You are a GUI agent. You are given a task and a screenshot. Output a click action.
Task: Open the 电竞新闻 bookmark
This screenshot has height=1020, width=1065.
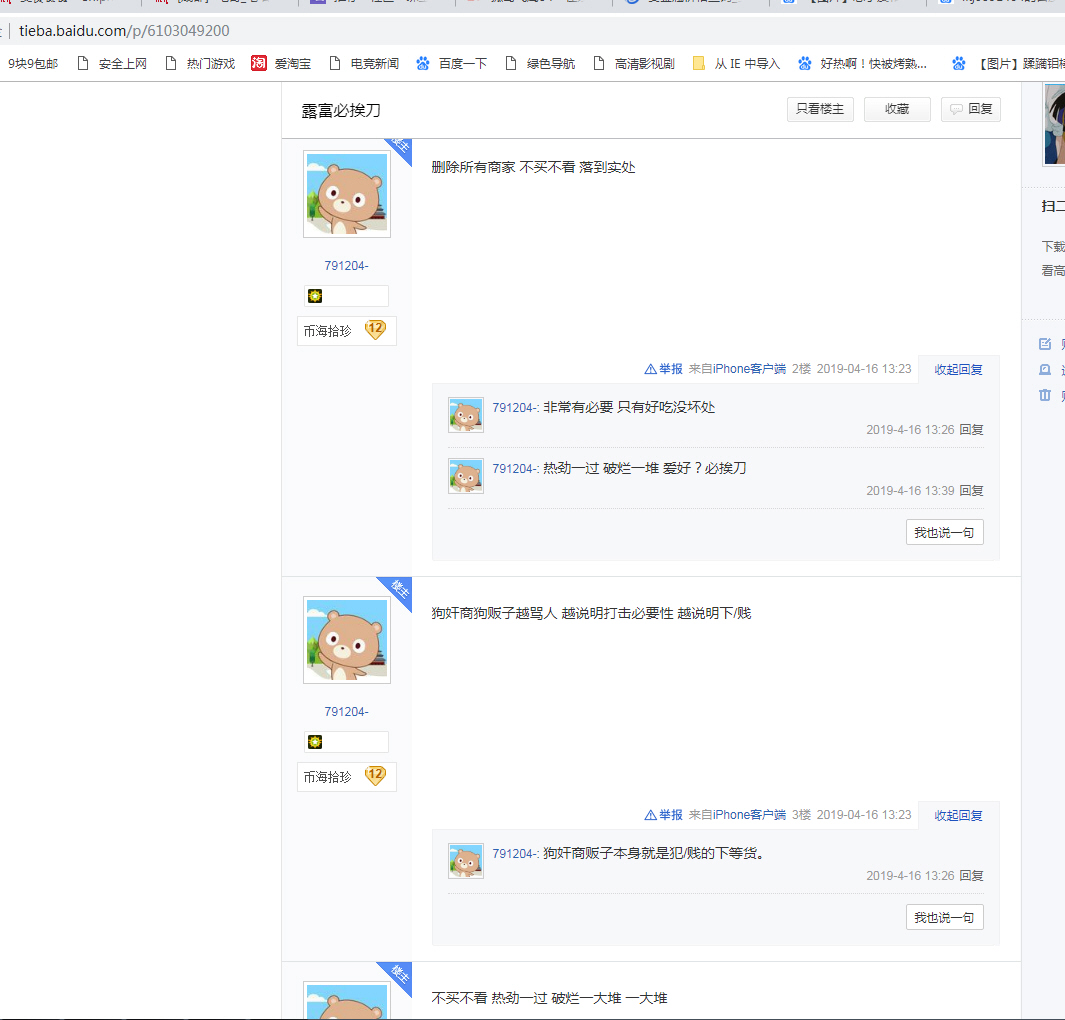(x=364, y=64)
